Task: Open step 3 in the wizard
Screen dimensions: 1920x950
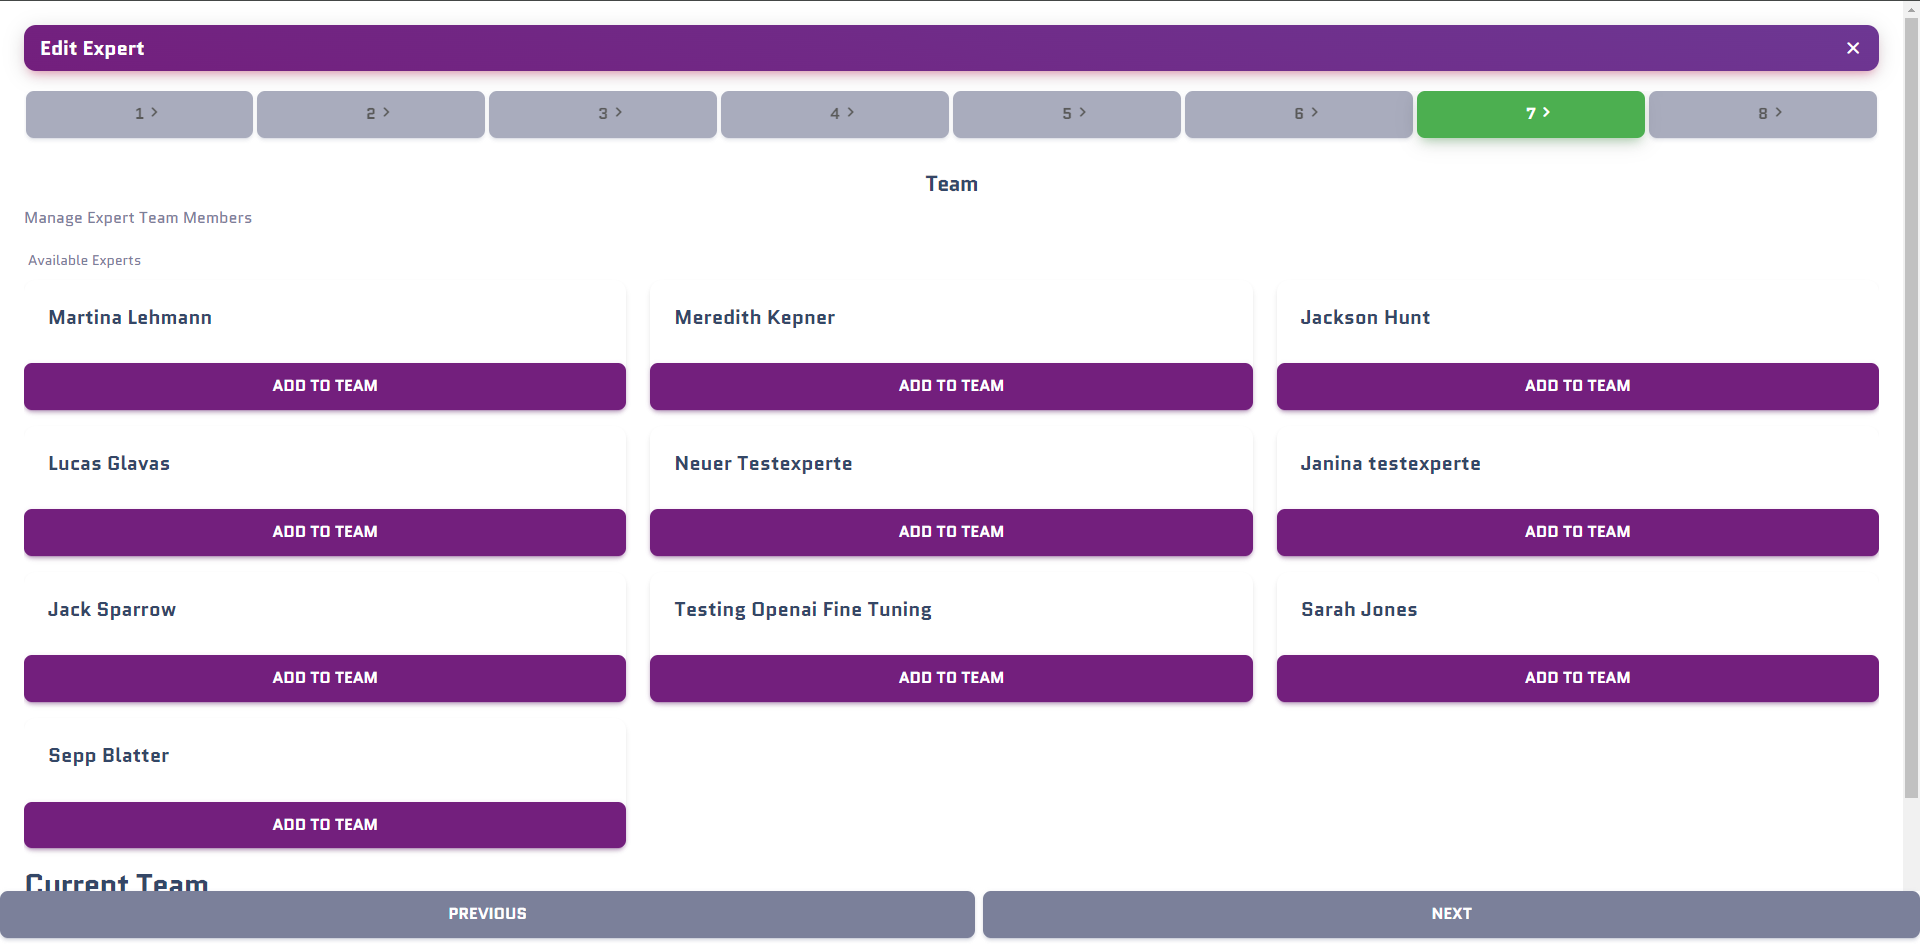Action: 603,114
